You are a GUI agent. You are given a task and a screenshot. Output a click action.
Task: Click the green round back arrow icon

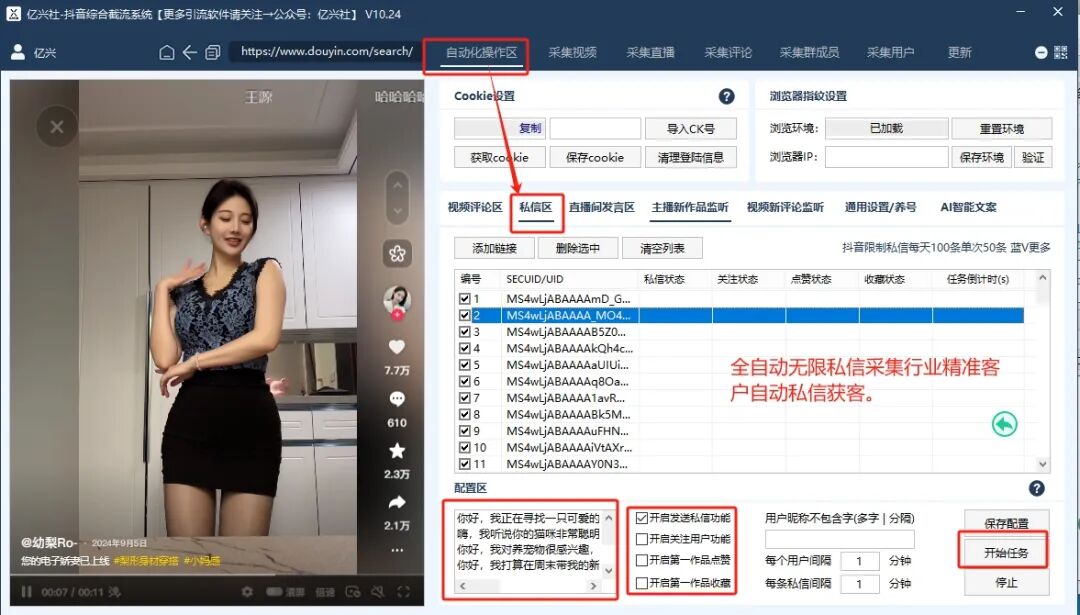[x=1004, y=424]
